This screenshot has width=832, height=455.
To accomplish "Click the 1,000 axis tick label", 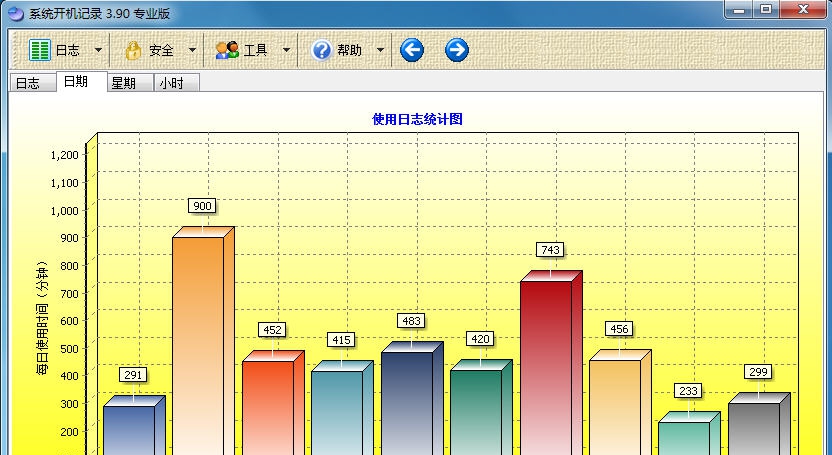I will tap(65, 211).
